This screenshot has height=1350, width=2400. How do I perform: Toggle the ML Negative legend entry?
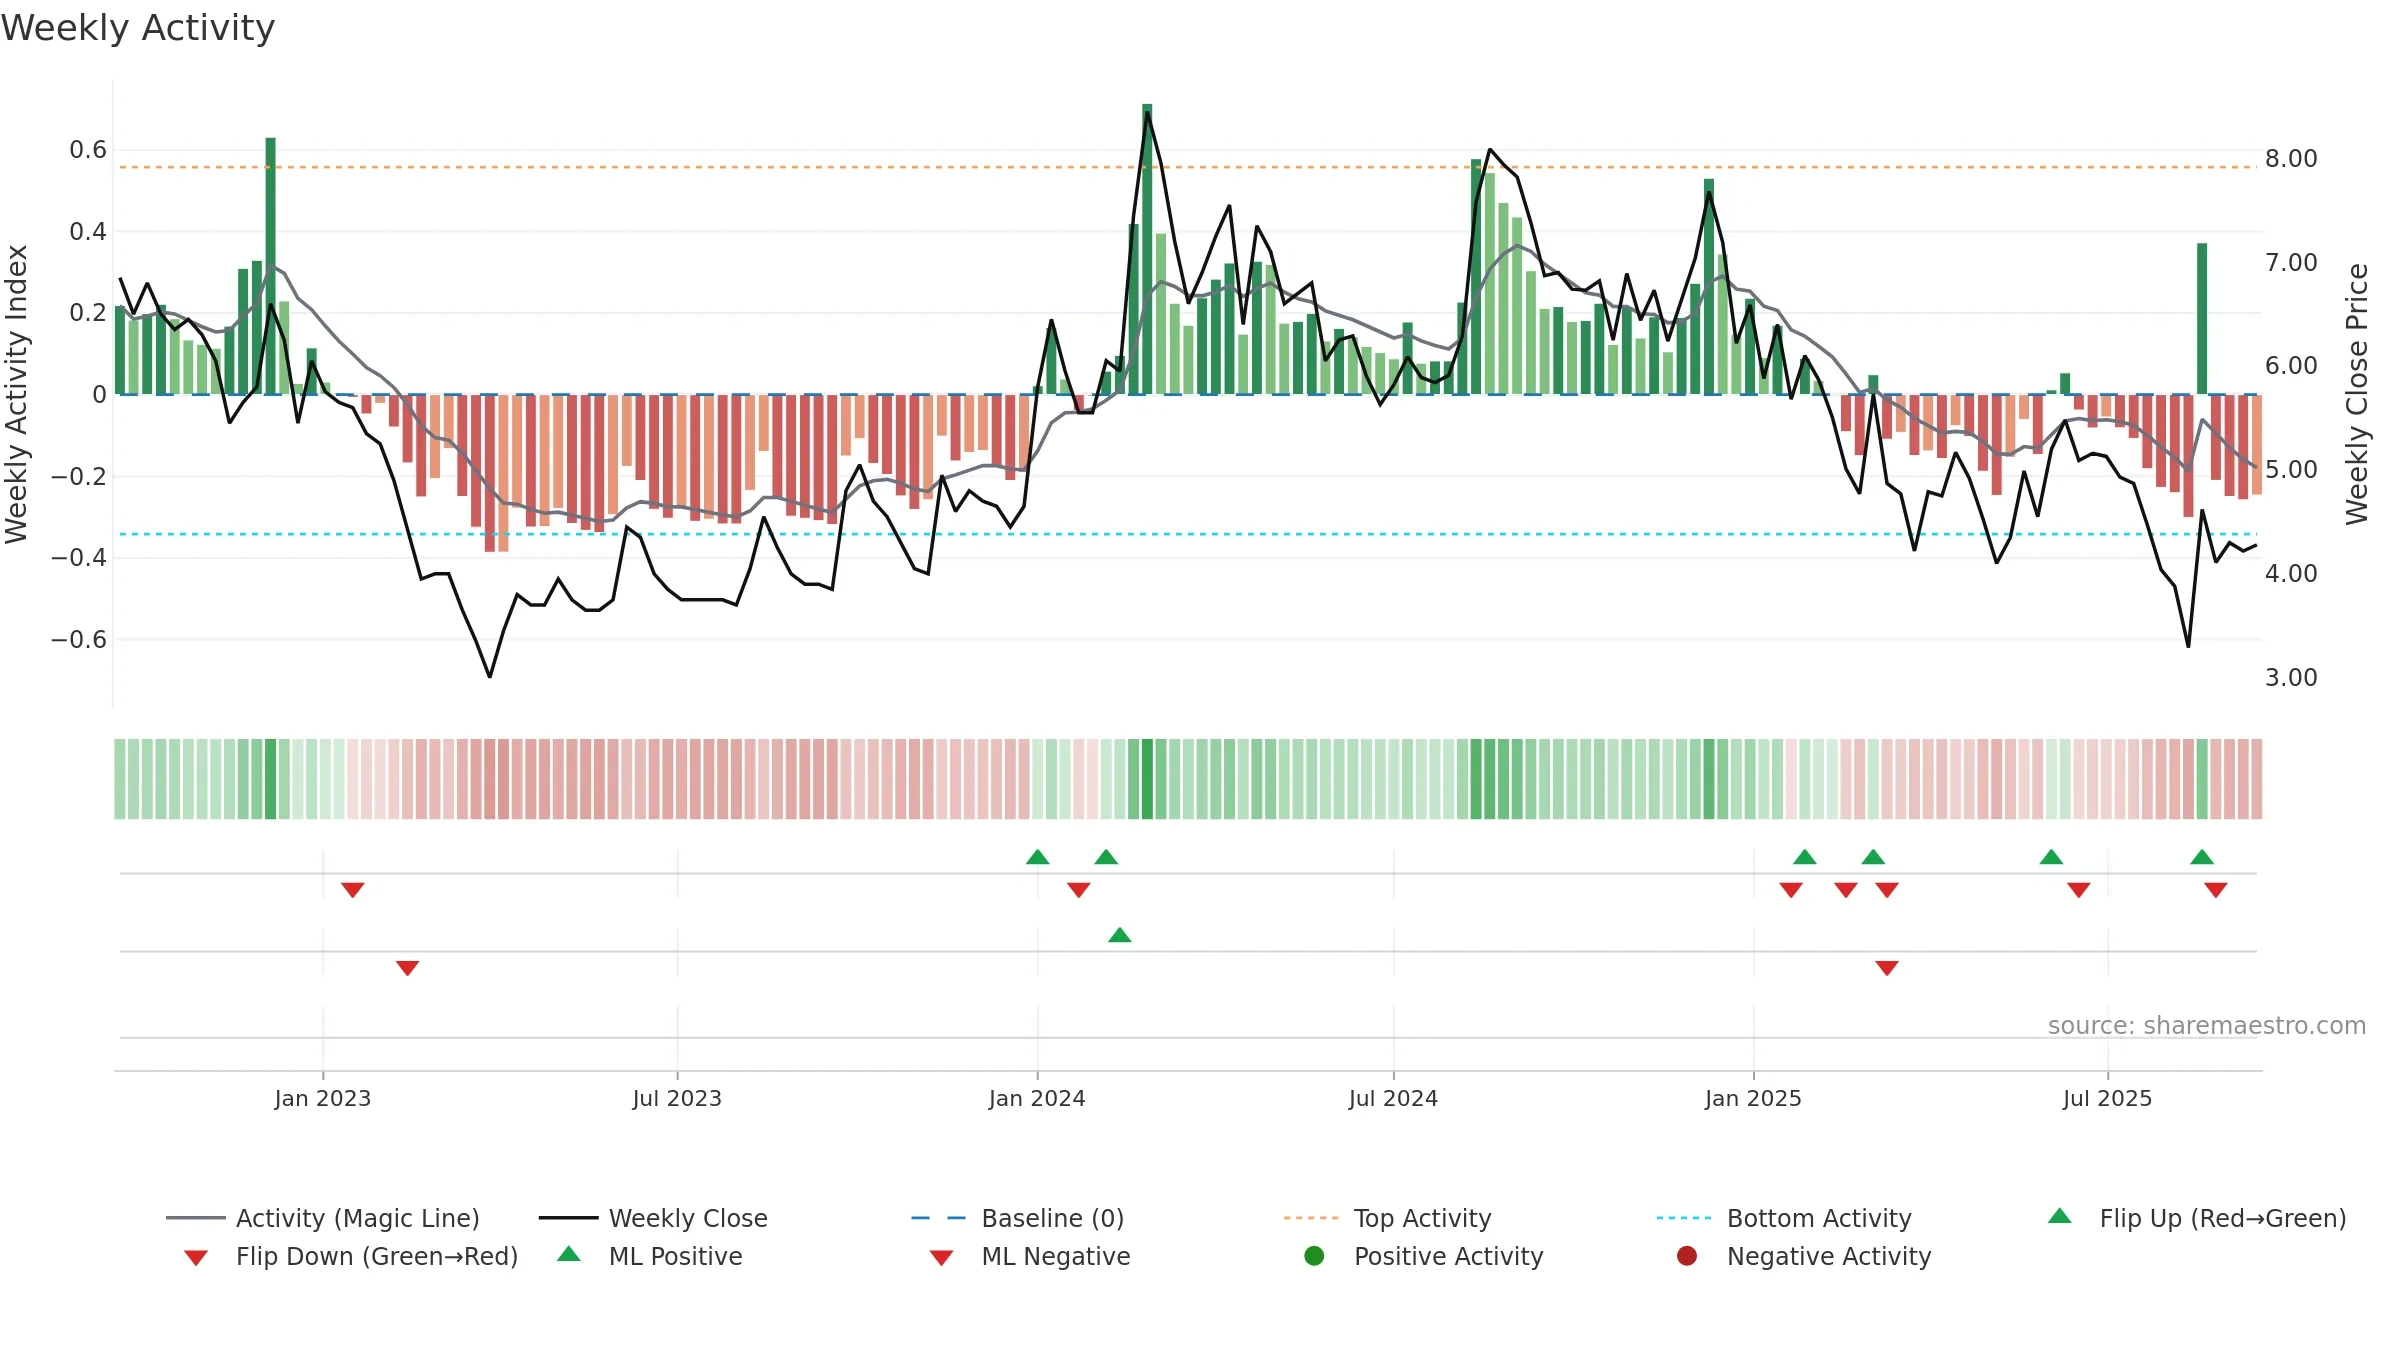click(1030, 1256)
